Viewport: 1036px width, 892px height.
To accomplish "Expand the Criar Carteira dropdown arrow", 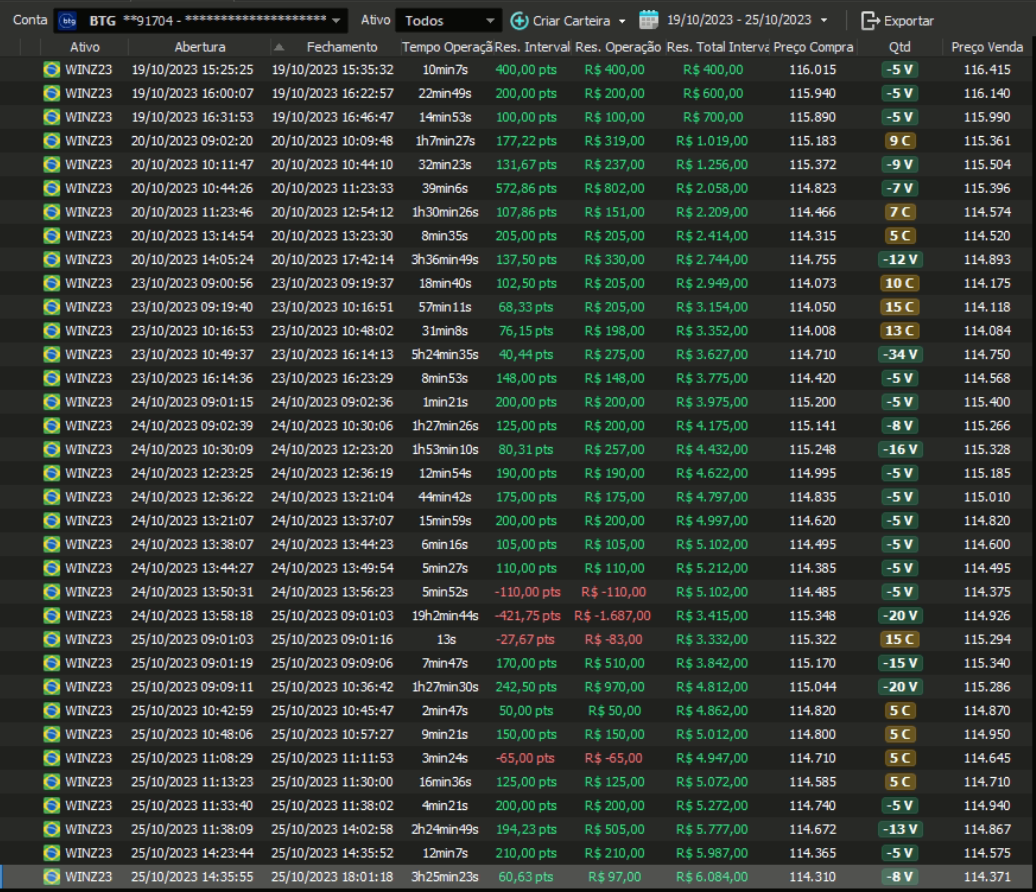I will click(x=622, y=20).
